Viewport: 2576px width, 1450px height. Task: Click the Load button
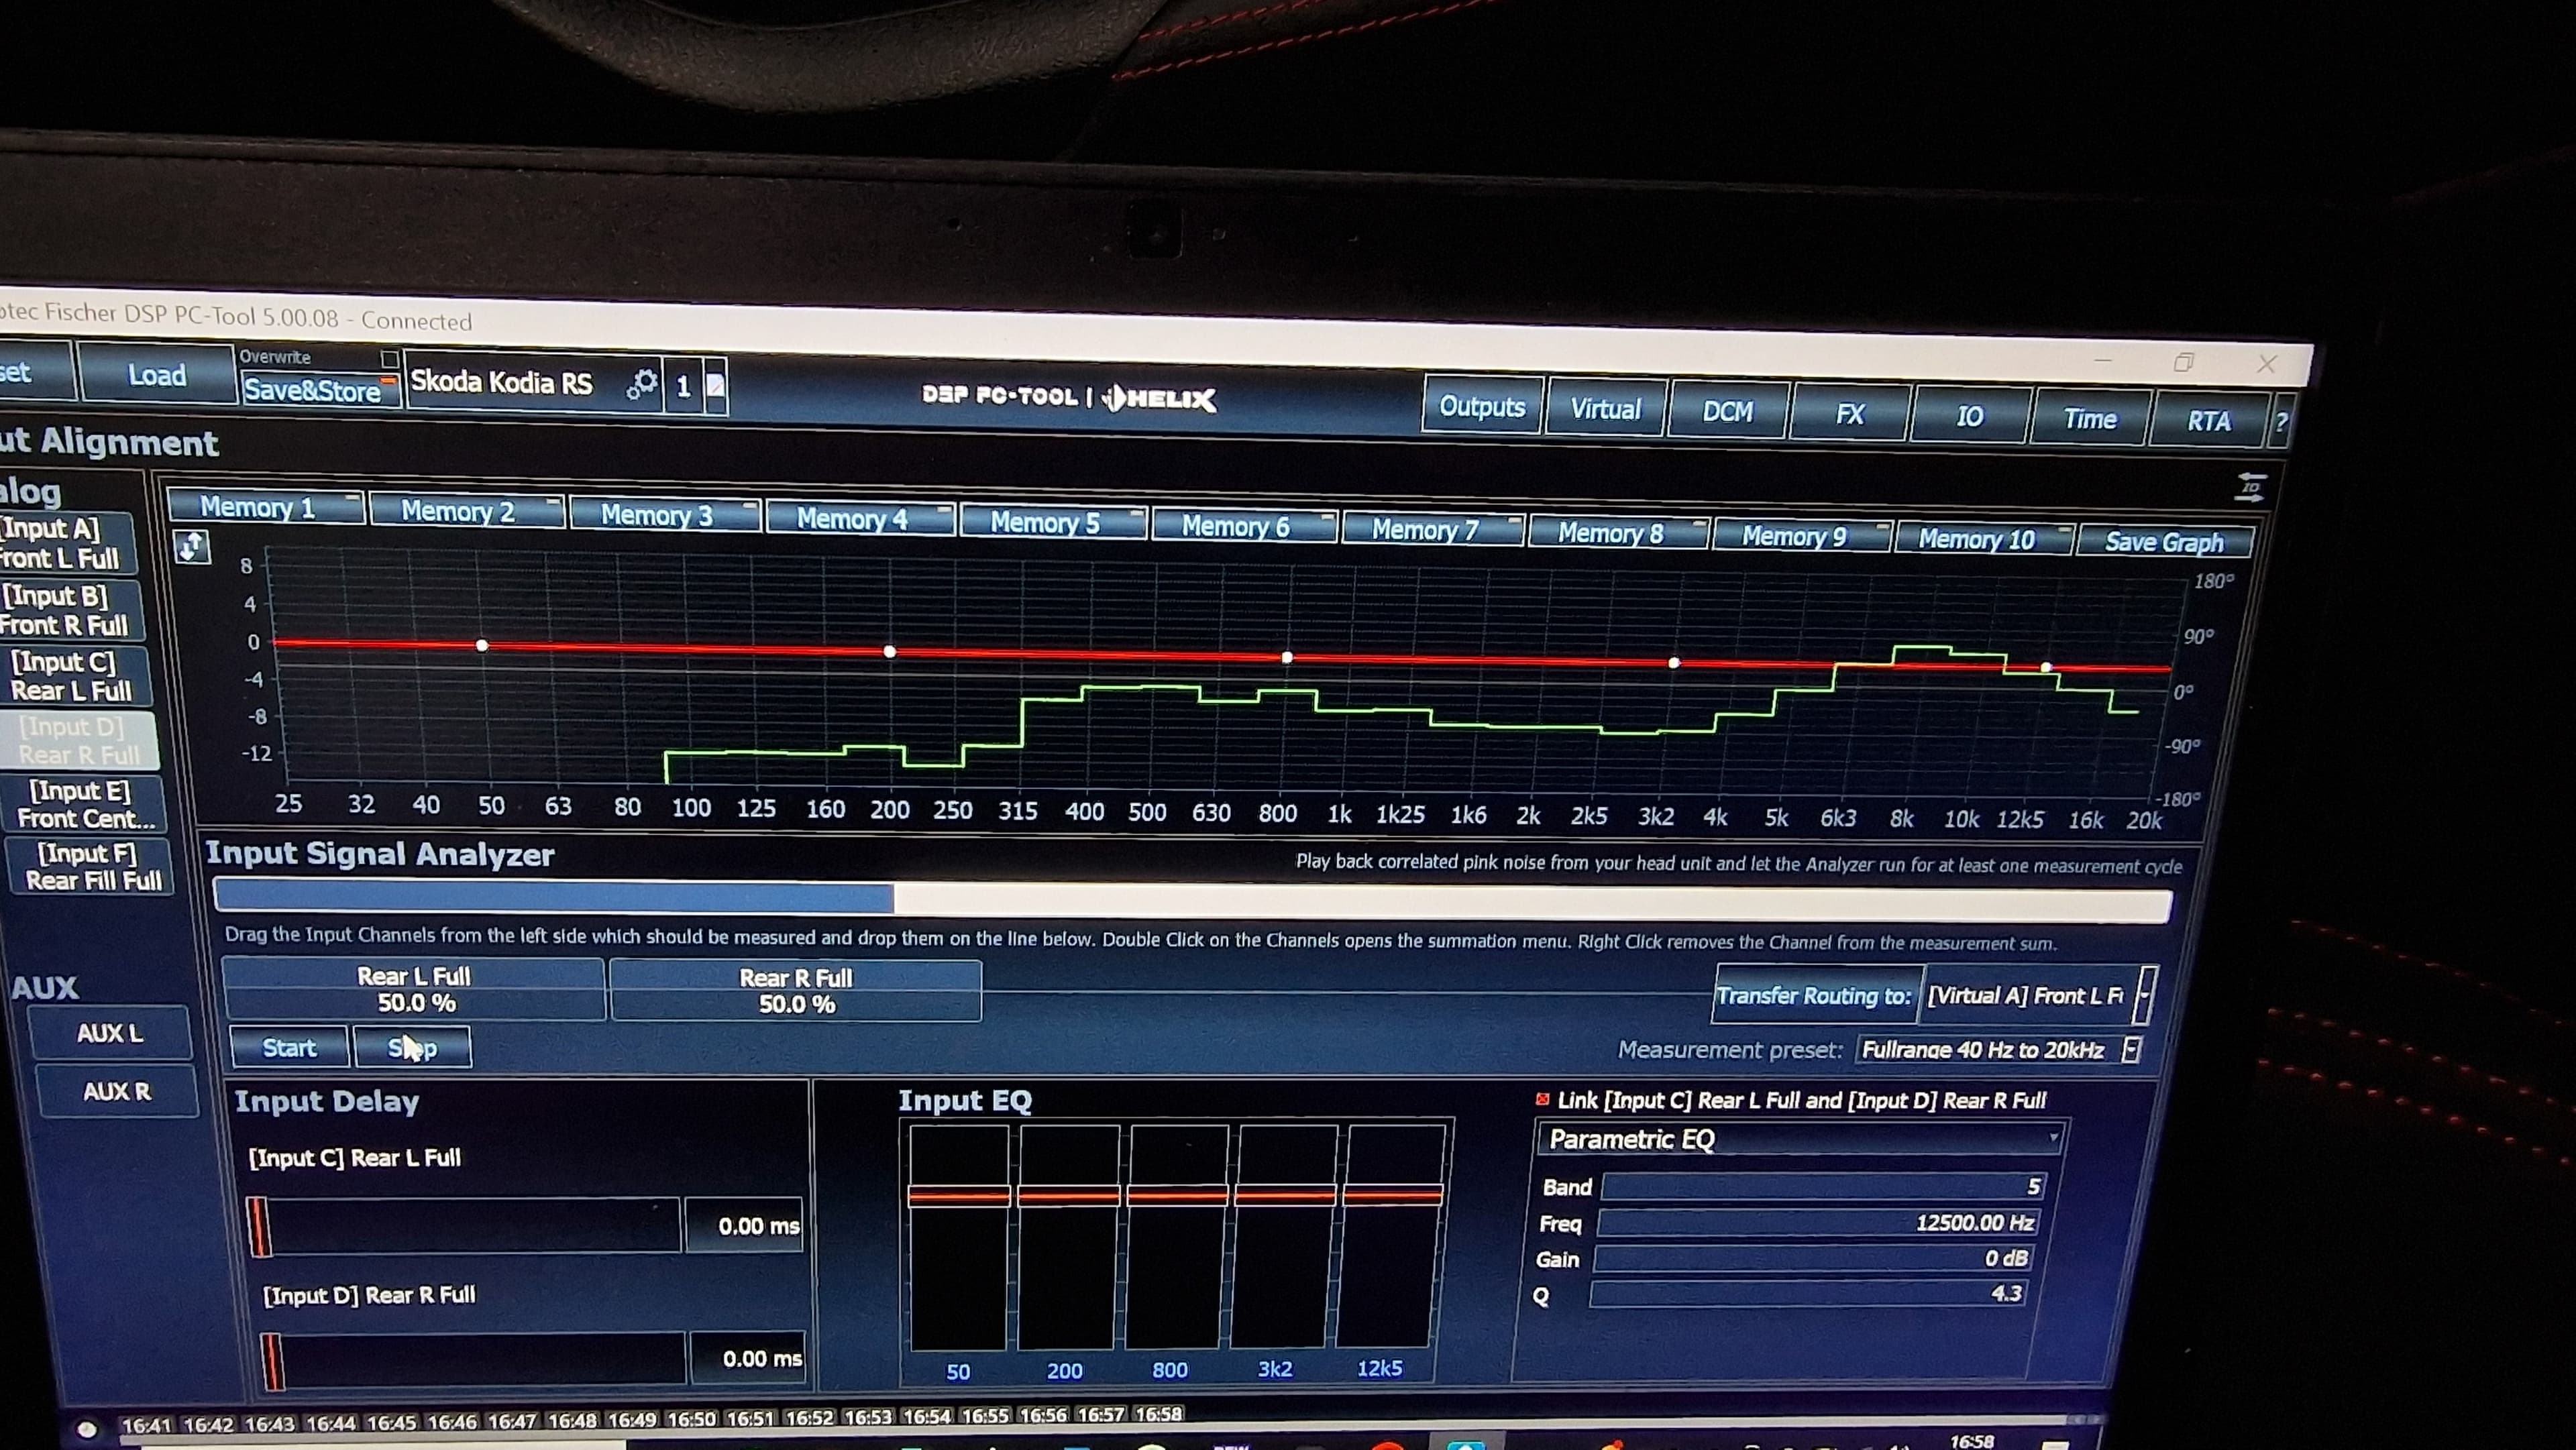(156, 375)
